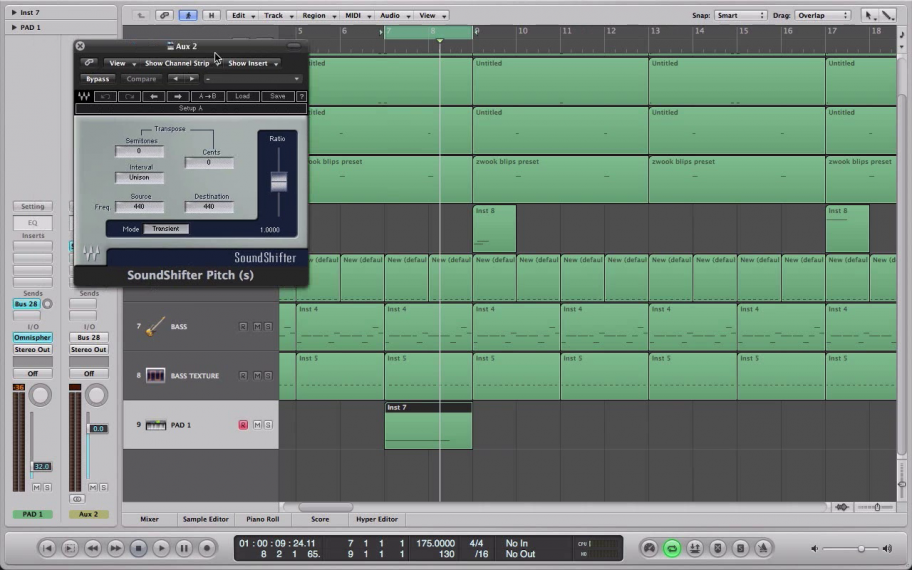Image resolution: width=912 pixels, height=570 pixels.
Task: Click the replace mode icon in the transport
Action: (x=718, y=548)
